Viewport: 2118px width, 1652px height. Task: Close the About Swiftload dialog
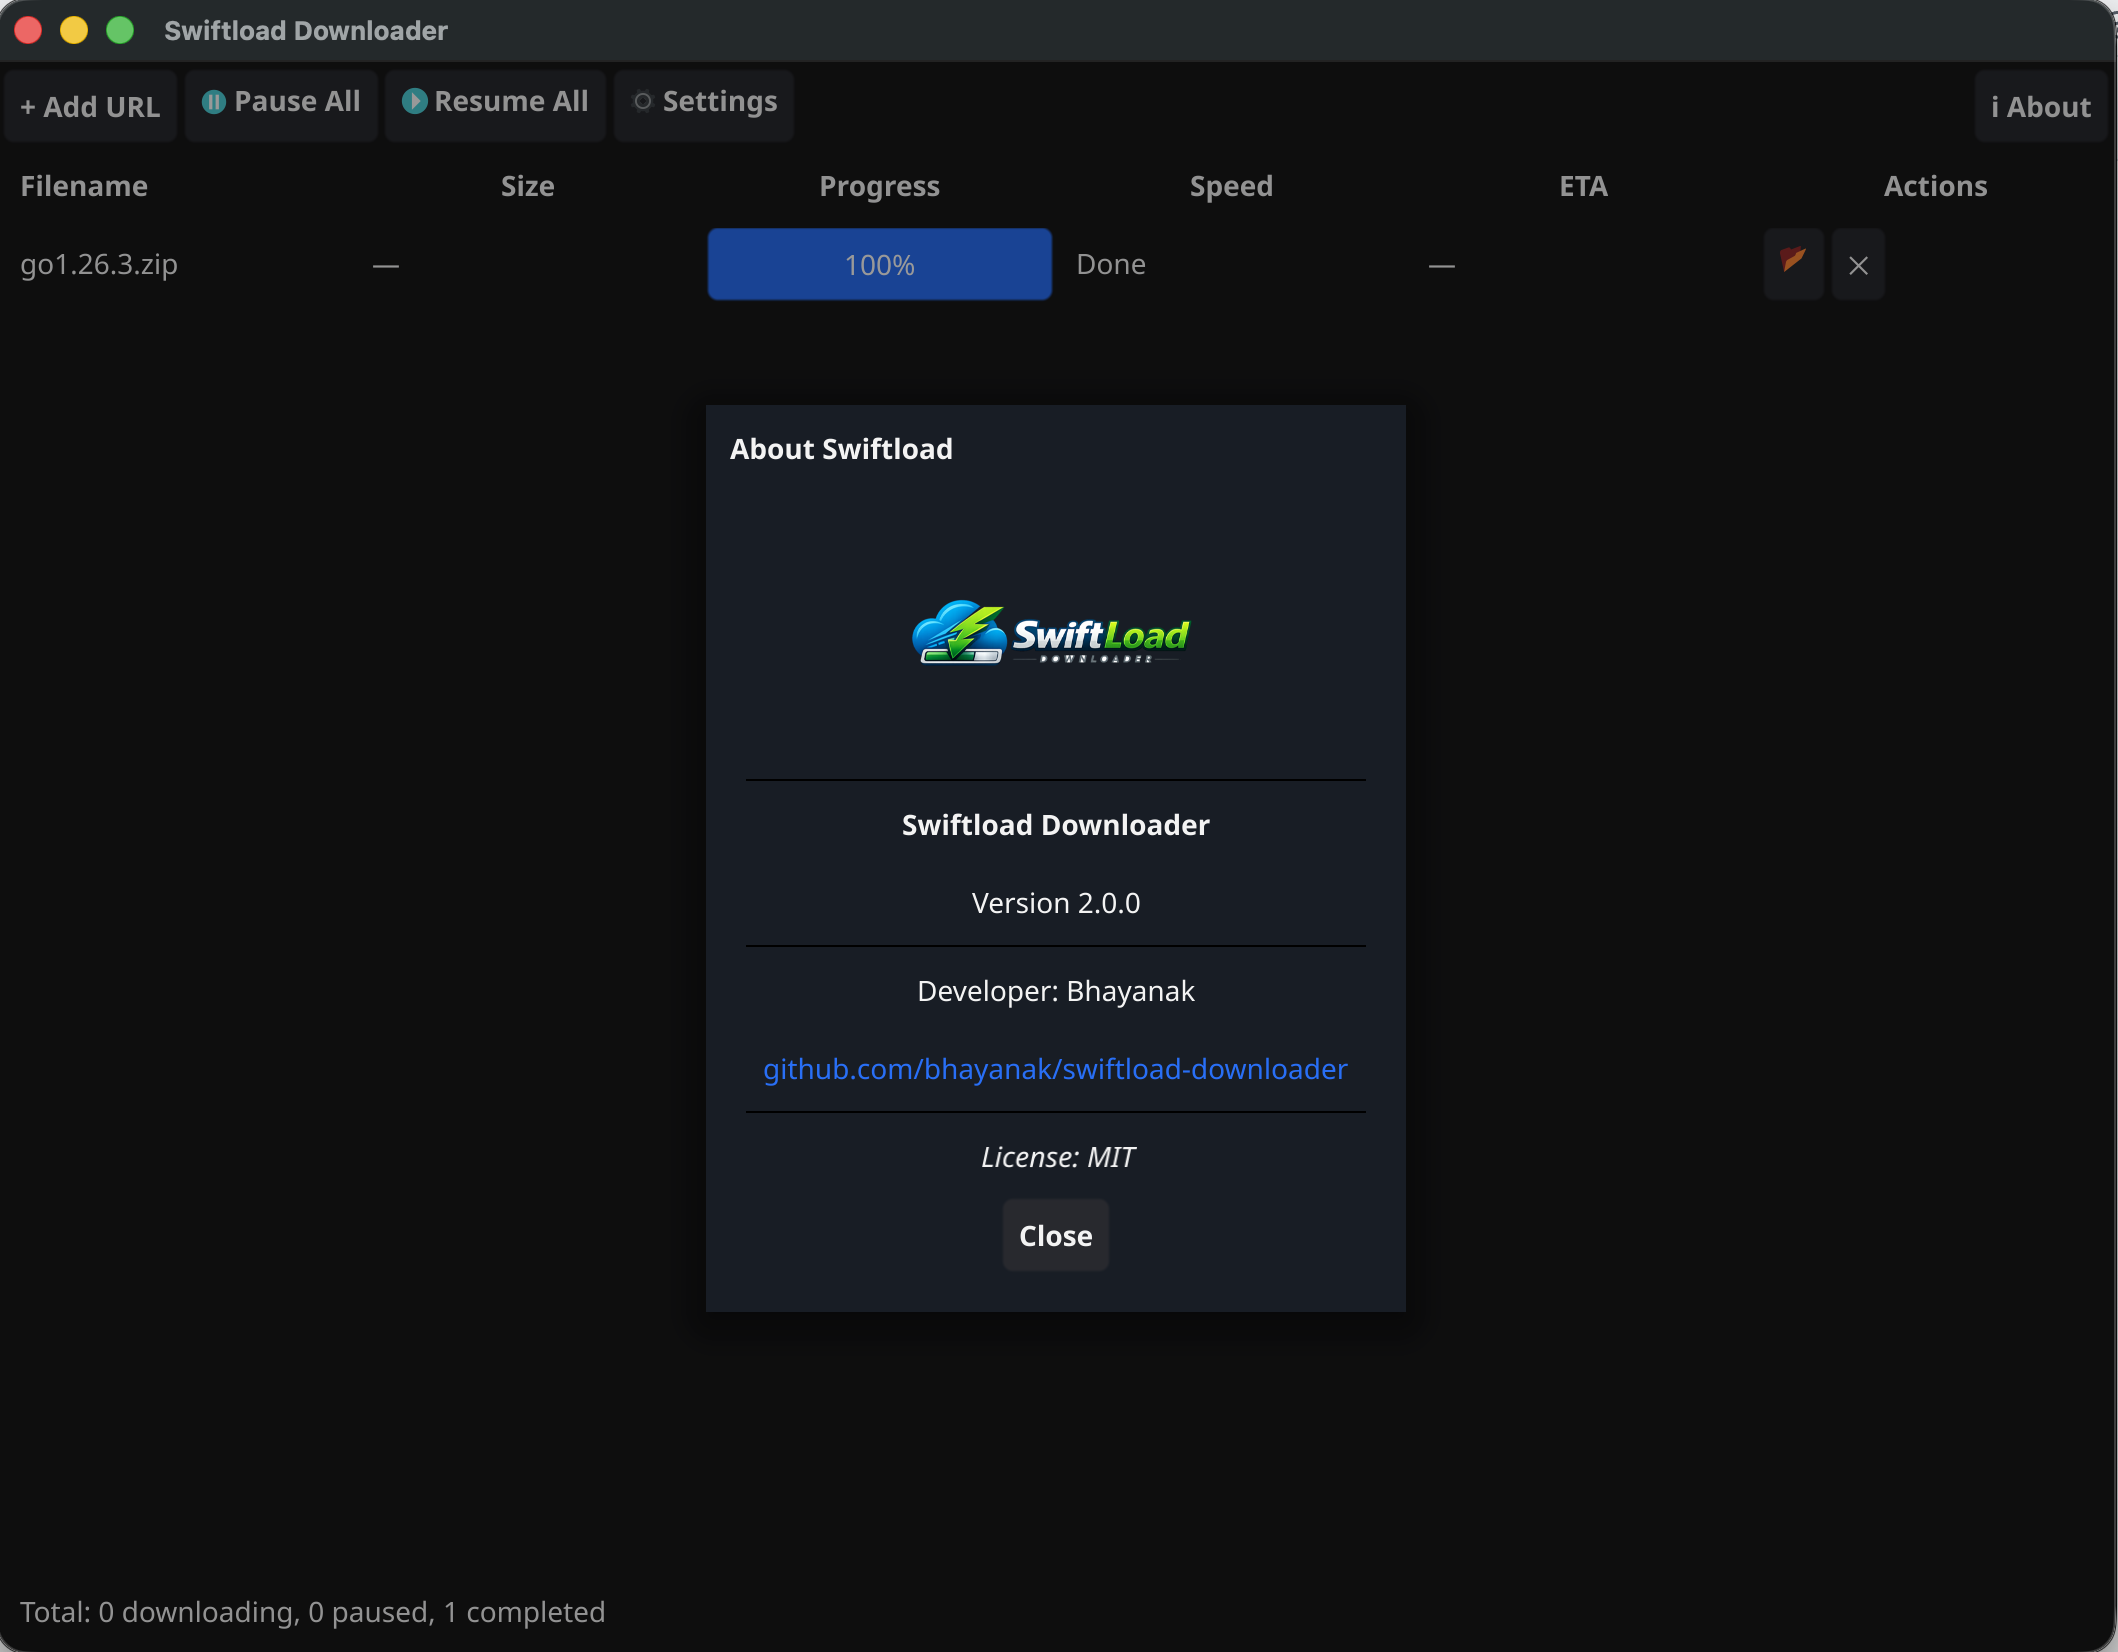tap(1055, 1235)
